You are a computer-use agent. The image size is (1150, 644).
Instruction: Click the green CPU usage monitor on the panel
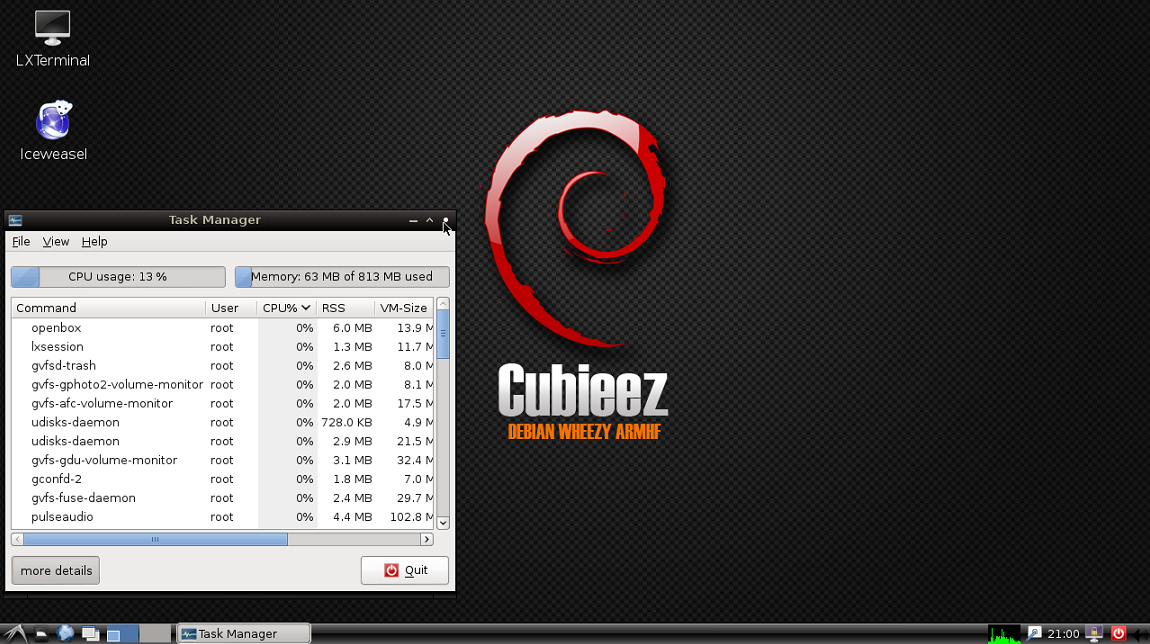point(1003,634)
